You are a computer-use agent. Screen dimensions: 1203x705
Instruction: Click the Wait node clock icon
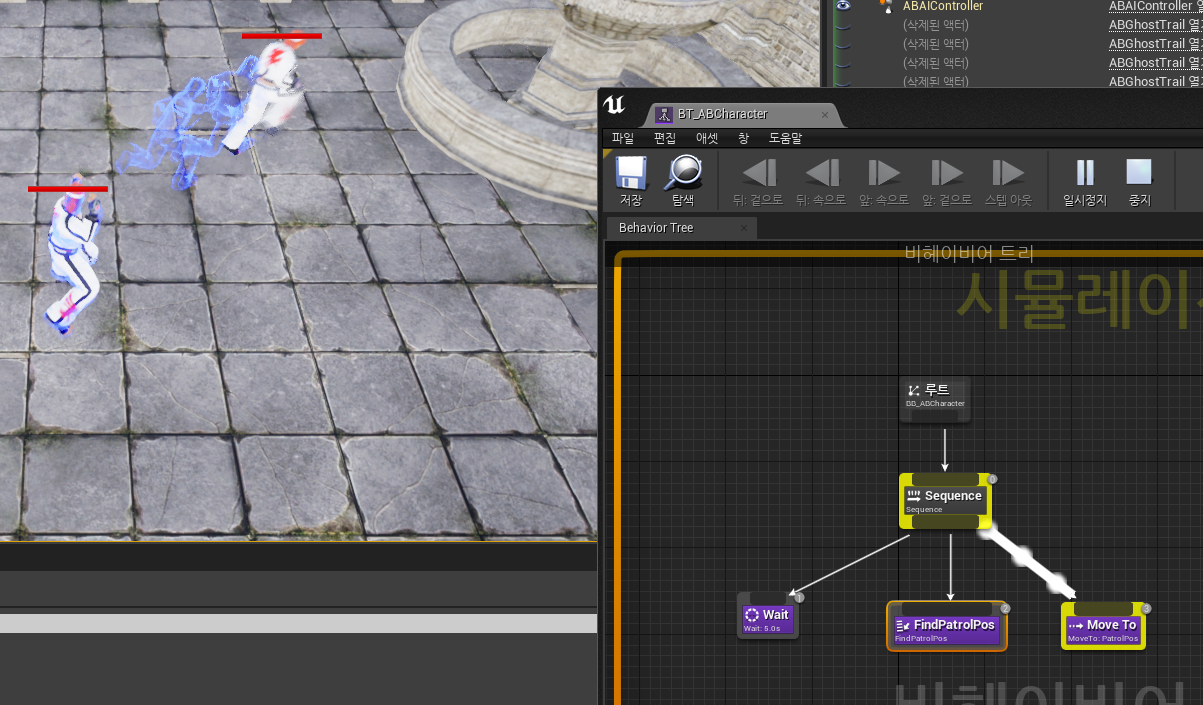752,615
